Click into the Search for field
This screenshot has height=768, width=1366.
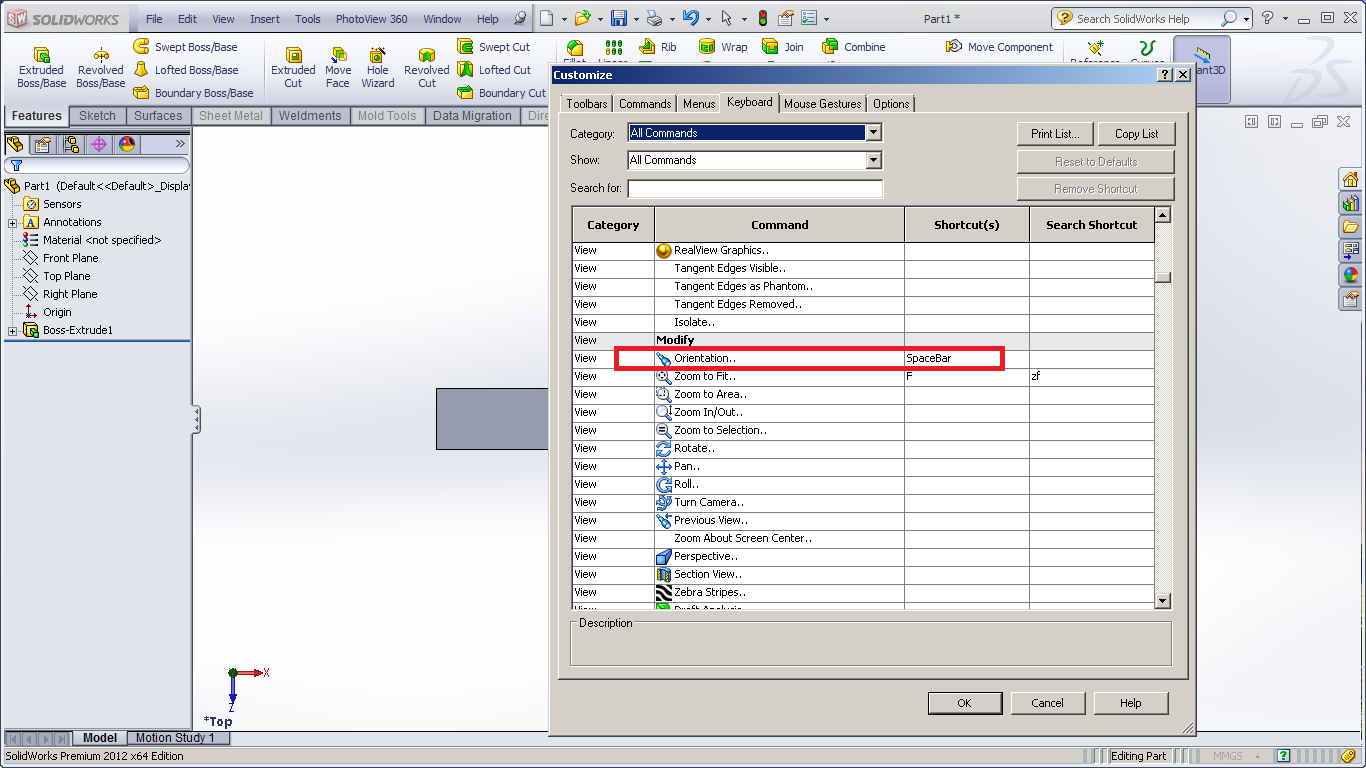(x=755, y=188)
